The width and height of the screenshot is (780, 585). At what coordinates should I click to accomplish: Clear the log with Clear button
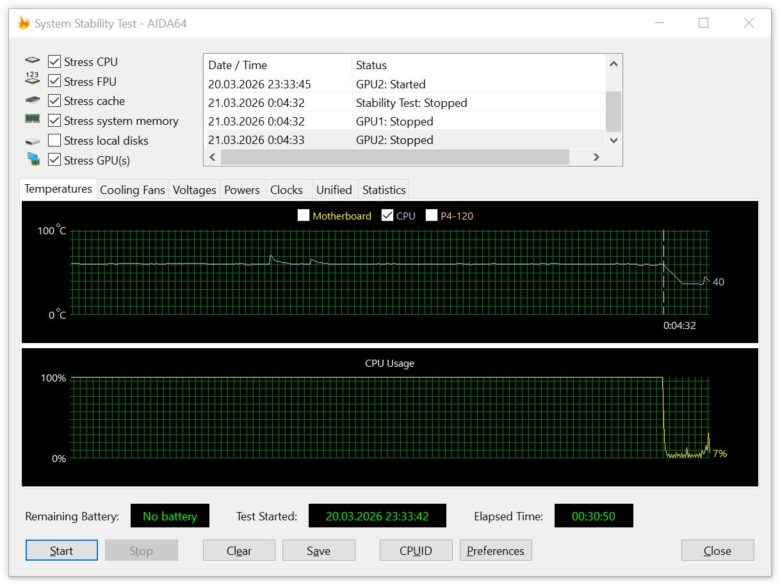(239, 550)
